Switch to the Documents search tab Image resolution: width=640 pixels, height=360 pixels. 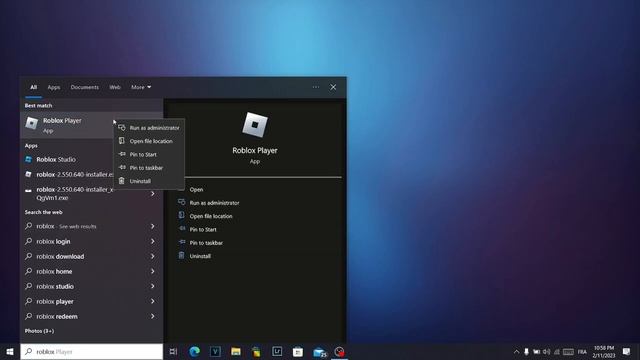[84, 87]
